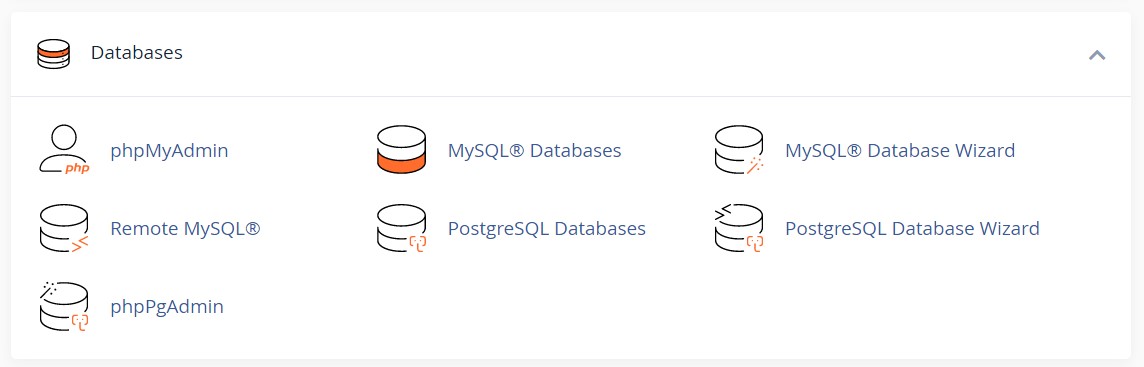The height and width of the screenshot is (367, 1144).
Task: Click the phpPgAdmin database icon
Action: coord(63,306)
